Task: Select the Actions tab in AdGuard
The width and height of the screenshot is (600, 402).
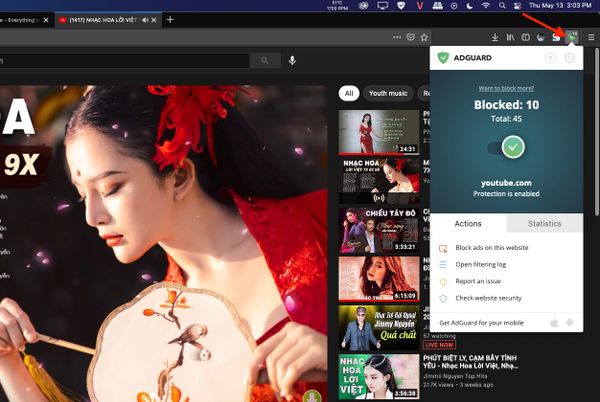Action: [468, 224]
